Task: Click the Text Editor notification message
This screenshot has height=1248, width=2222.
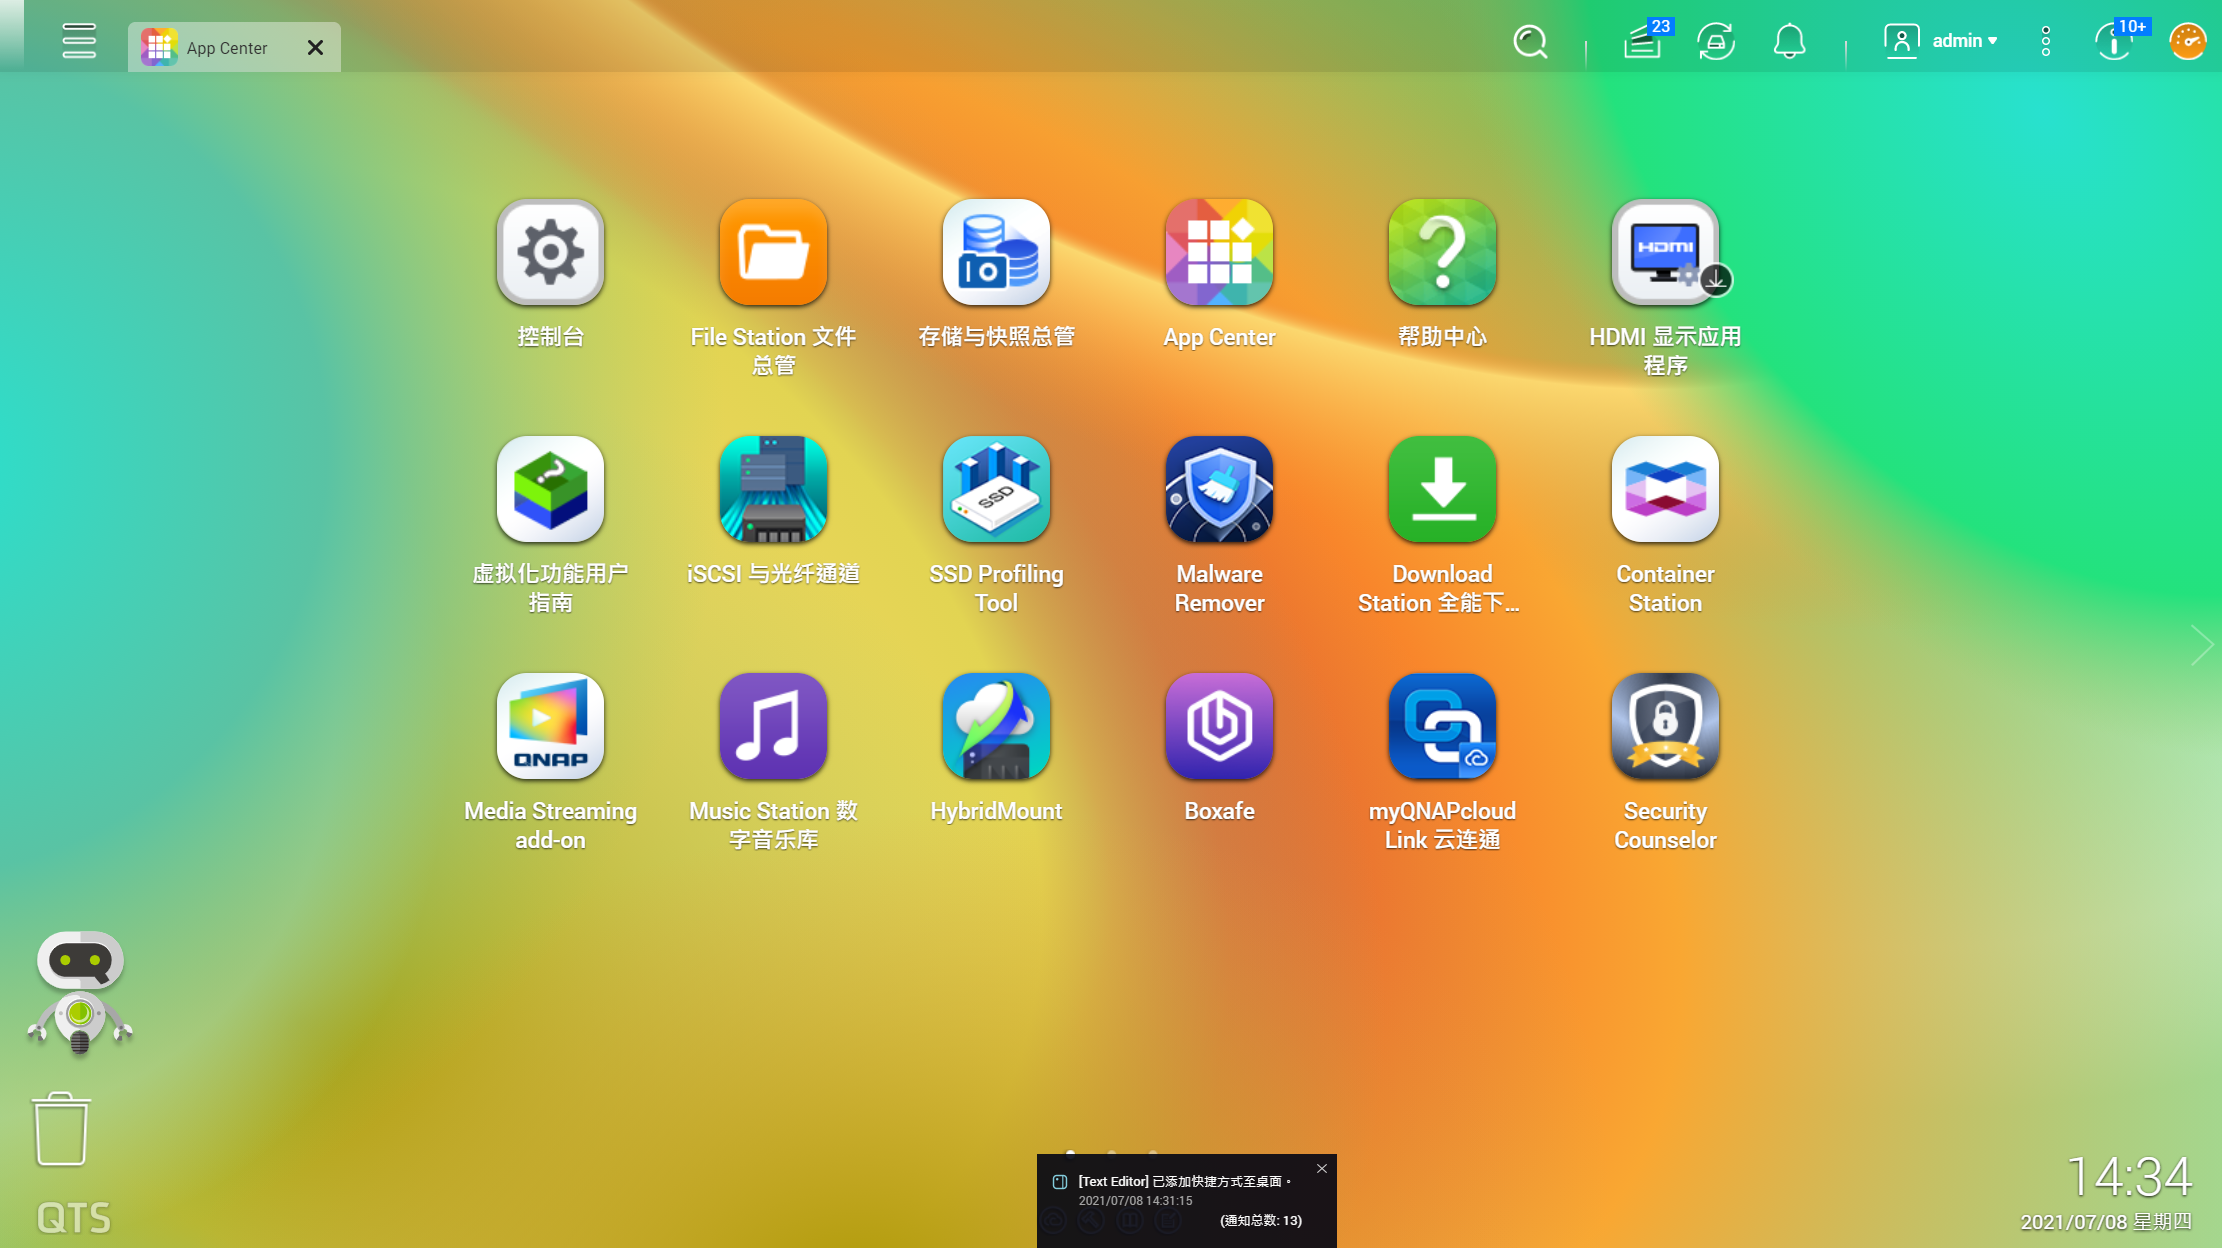Action: pos(1184,1181)
